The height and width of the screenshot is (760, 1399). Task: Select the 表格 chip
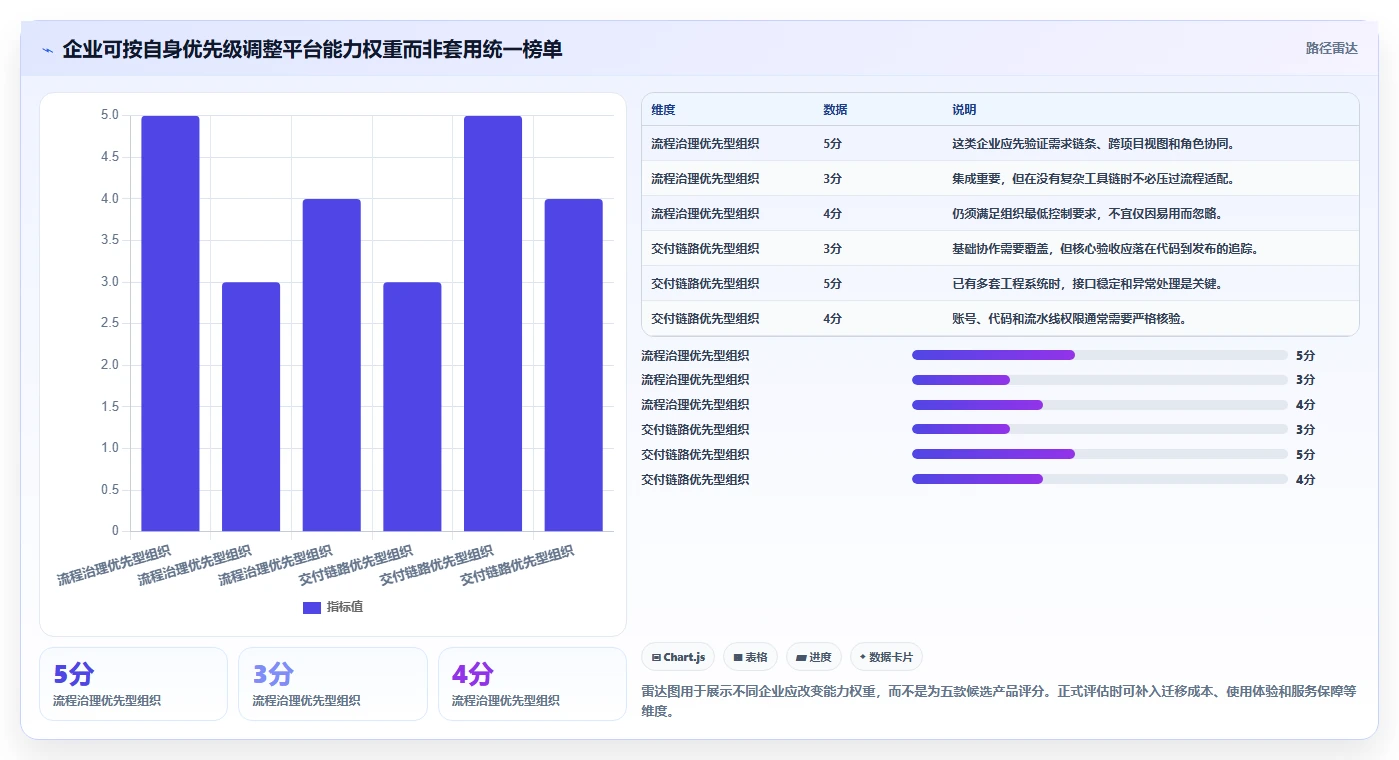tap(751, 657)
